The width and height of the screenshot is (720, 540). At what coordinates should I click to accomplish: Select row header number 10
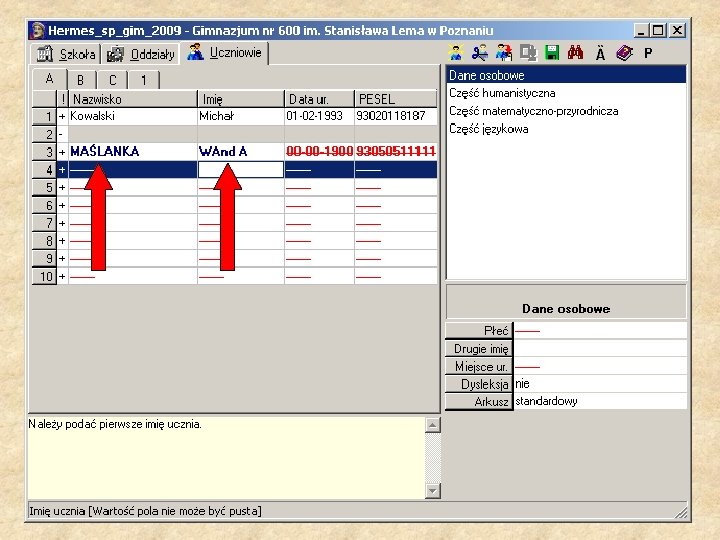coord(45,276)
